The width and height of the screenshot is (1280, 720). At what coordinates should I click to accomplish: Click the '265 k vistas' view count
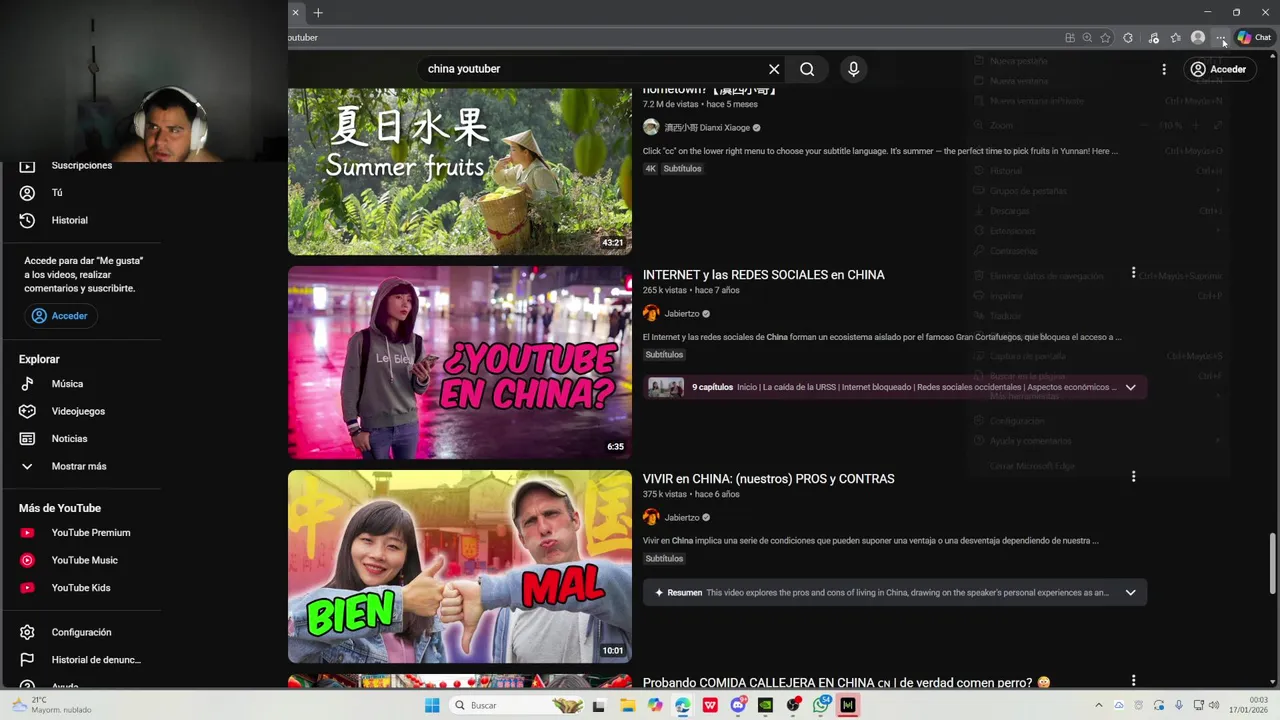click(665, 290)
